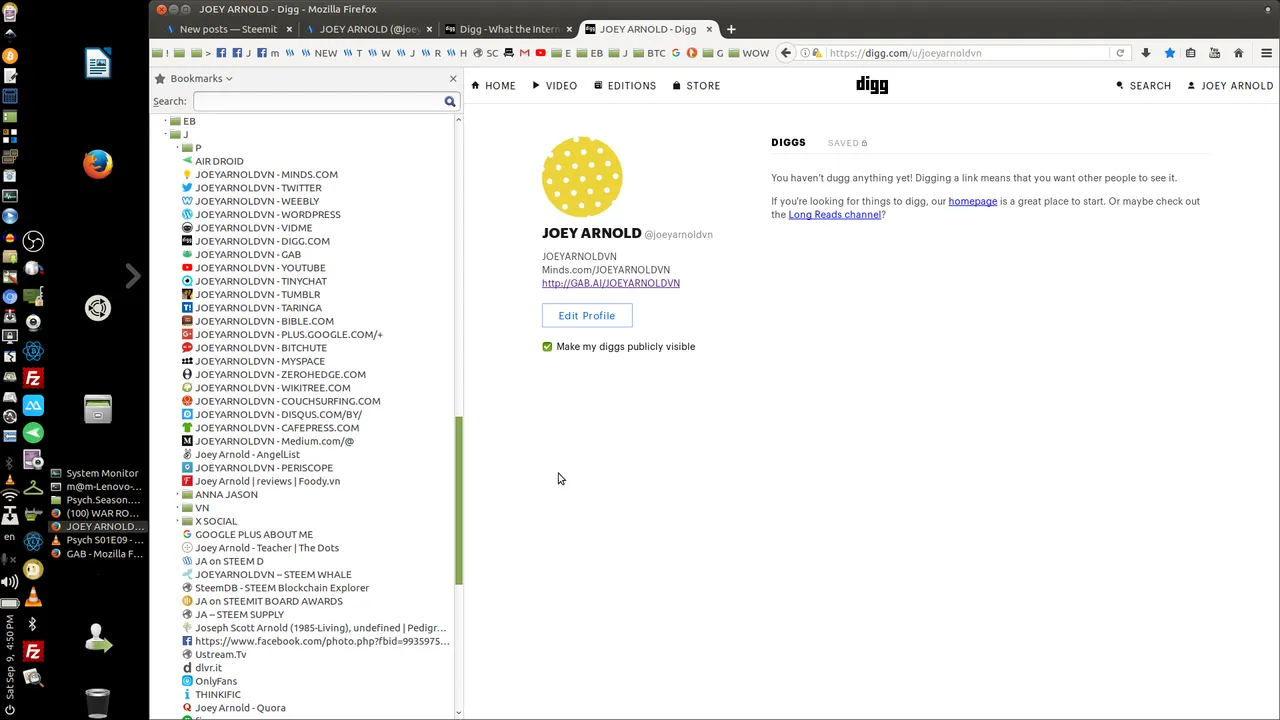The width and height of the screenshot is (1280, 720).
Task: Click the YouTube icon on bookmarks toolbar
Action: (x=541, y=53)
